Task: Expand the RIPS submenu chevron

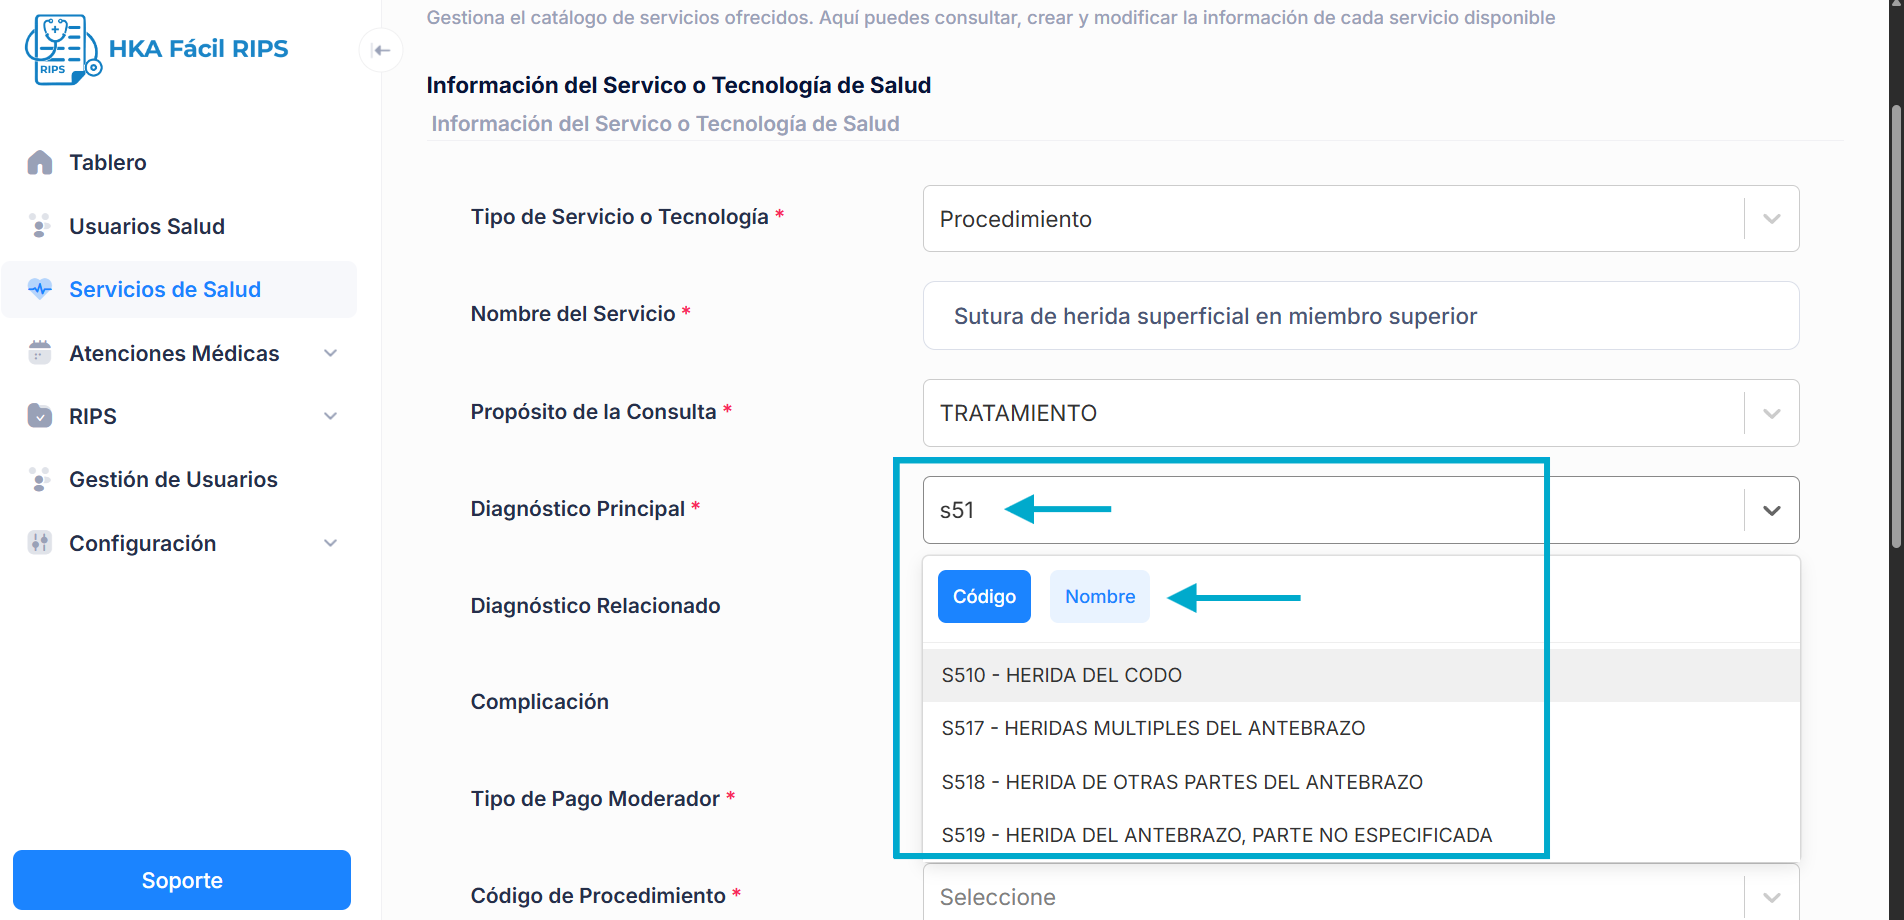Action: [x=331, y=416]
